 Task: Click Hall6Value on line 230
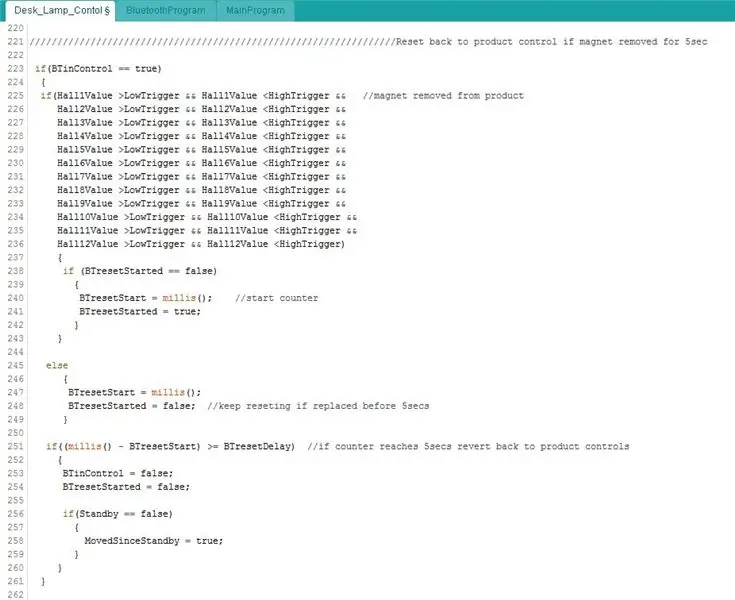coord(85,163)
